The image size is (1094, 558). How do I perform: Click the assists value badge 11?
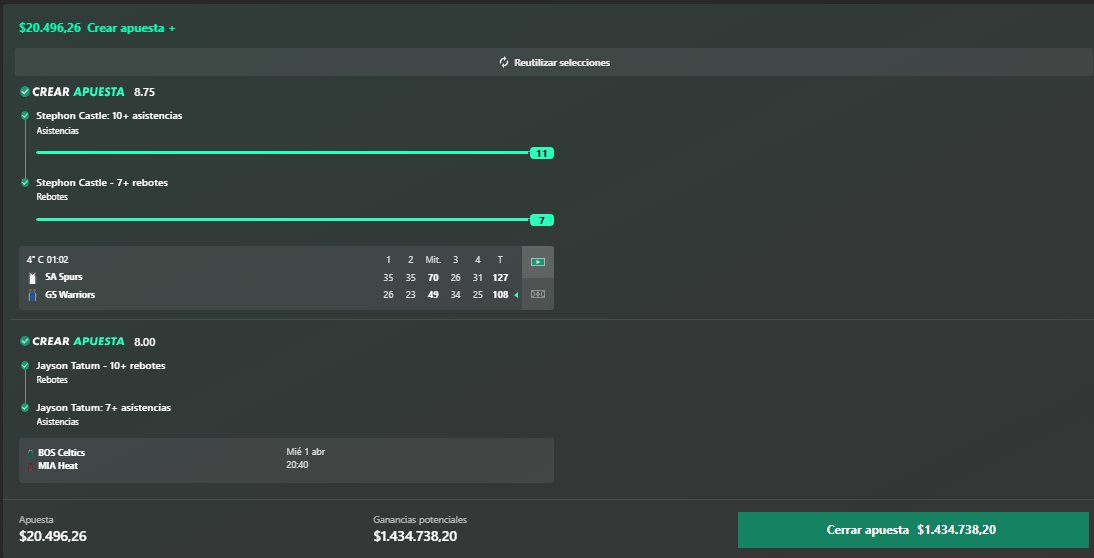[541, 153]
